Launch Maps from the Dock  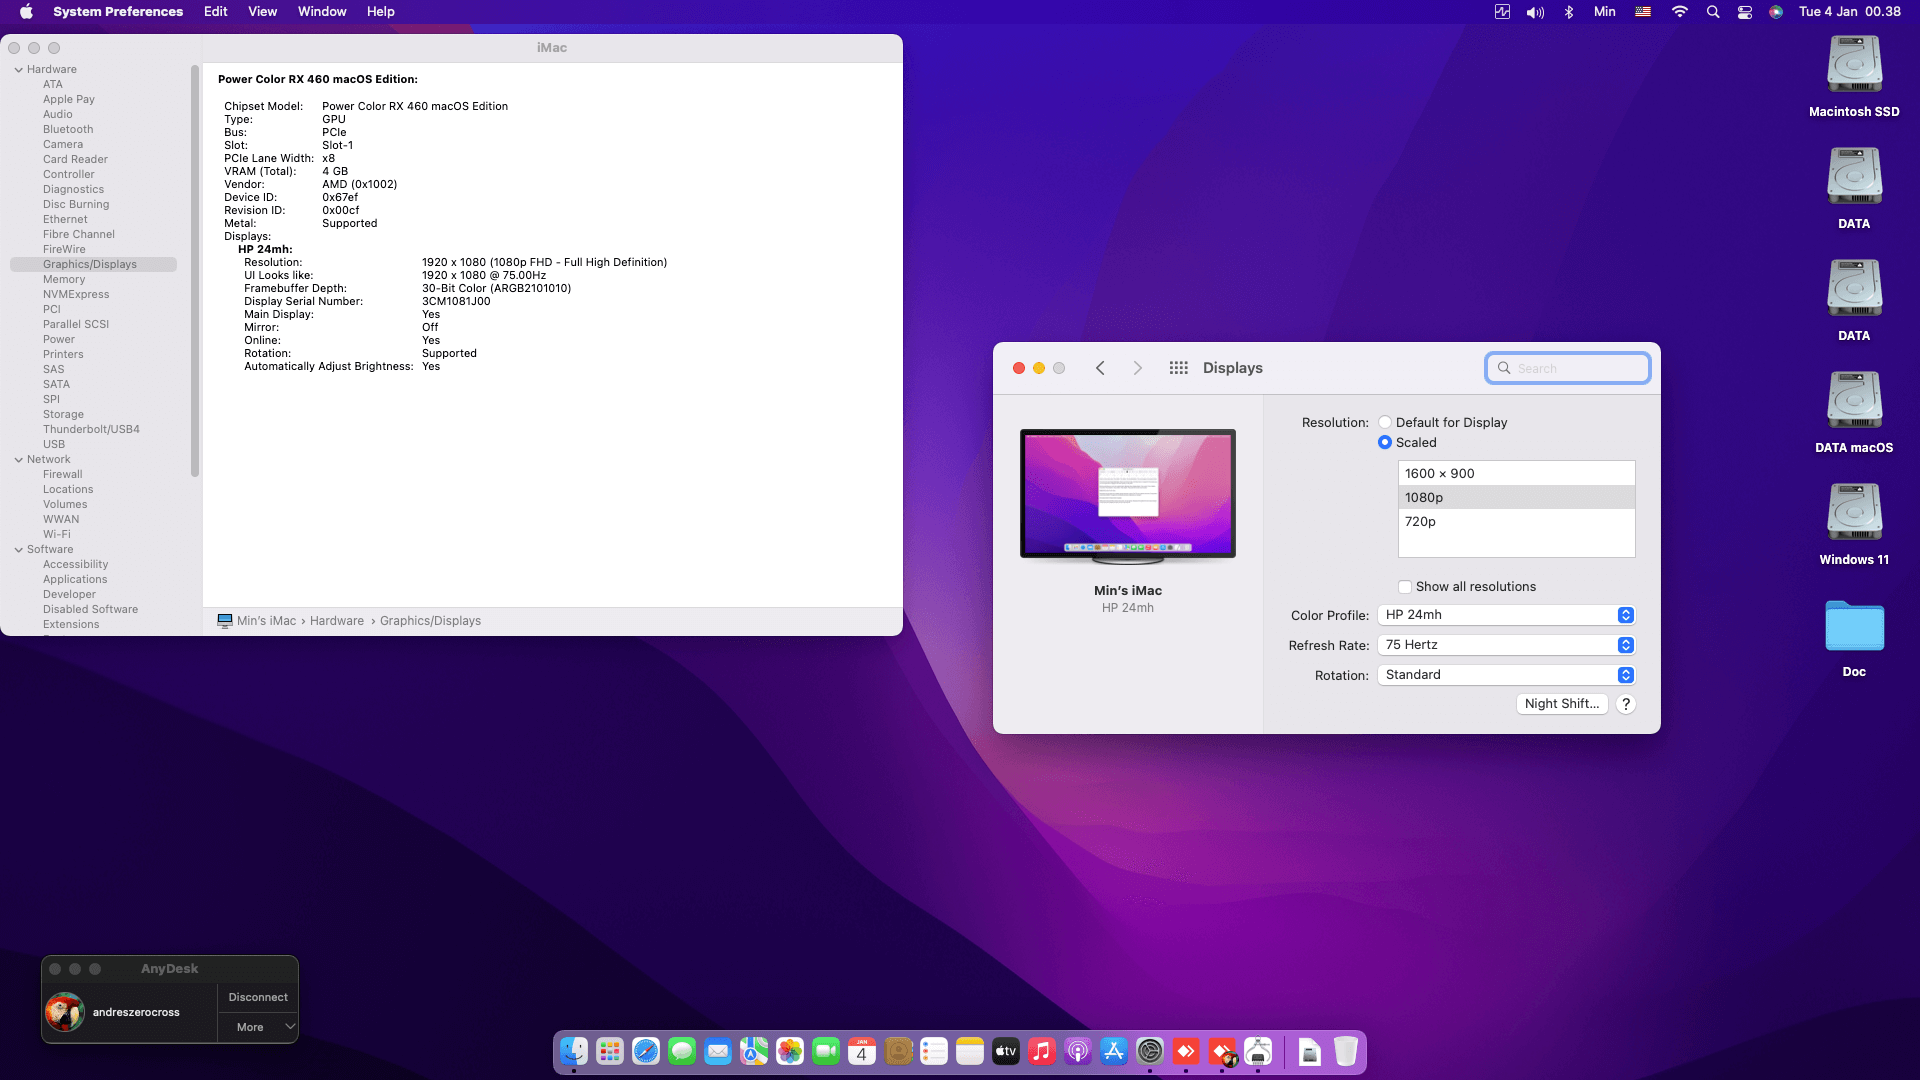click(x=754, y=1051)
